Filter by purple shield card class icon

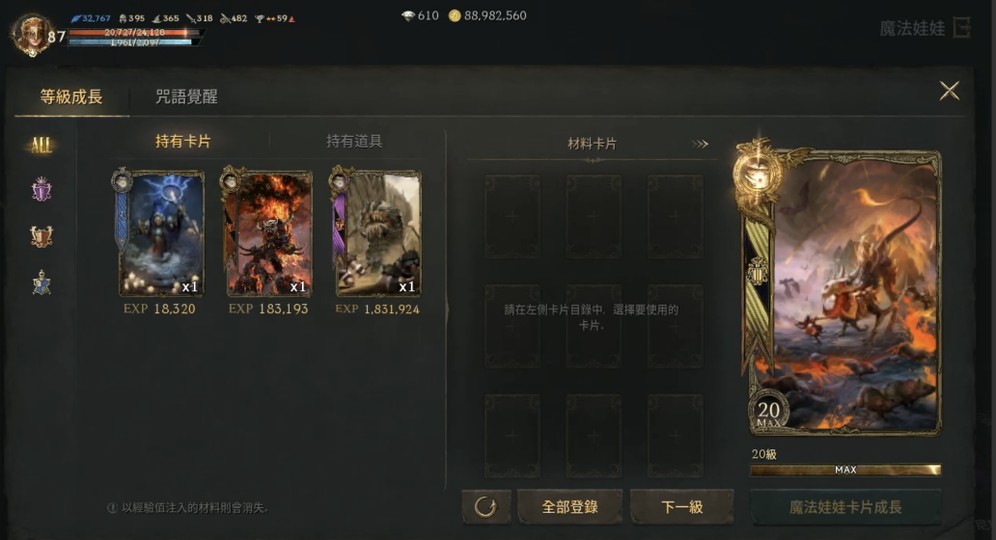coord(41,189)
